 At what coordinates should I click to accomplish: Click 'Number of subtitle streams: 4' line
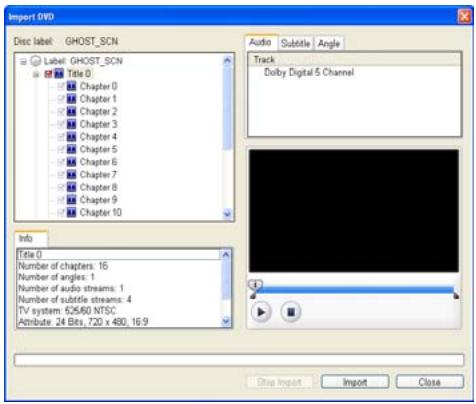75,299
